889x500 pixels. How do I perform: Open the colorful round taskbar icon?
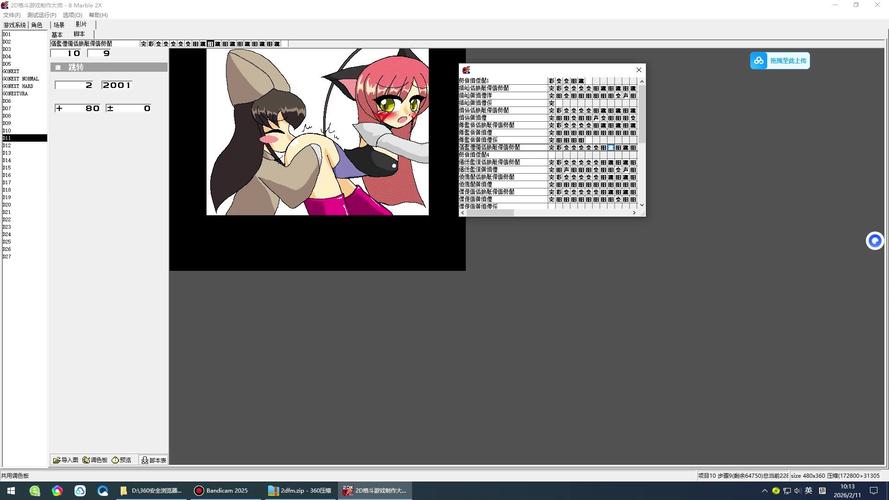[57, 490]
